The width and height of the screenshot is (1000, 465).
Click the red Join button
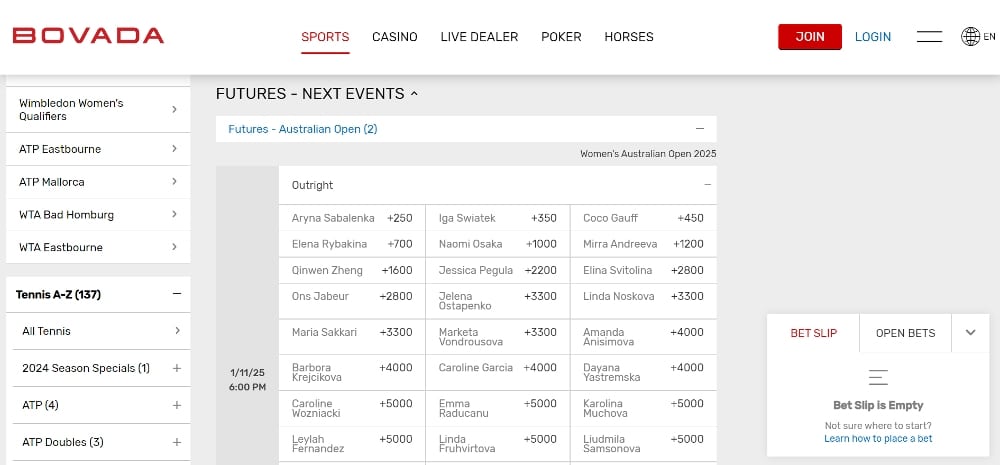tap(810, 37)
